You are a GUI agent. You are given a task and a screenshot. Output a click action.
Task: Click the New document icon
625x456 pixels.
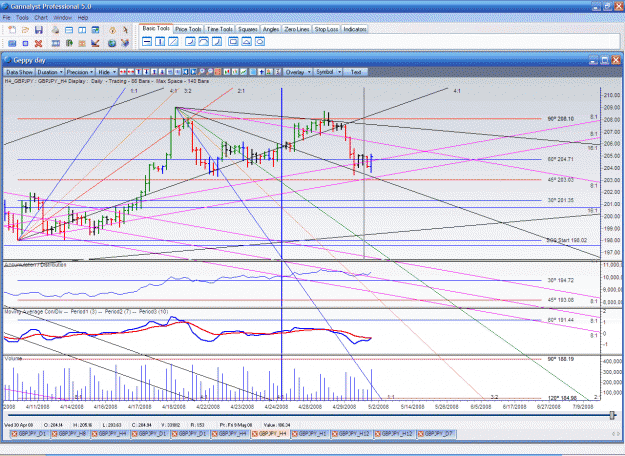(12, 30)
